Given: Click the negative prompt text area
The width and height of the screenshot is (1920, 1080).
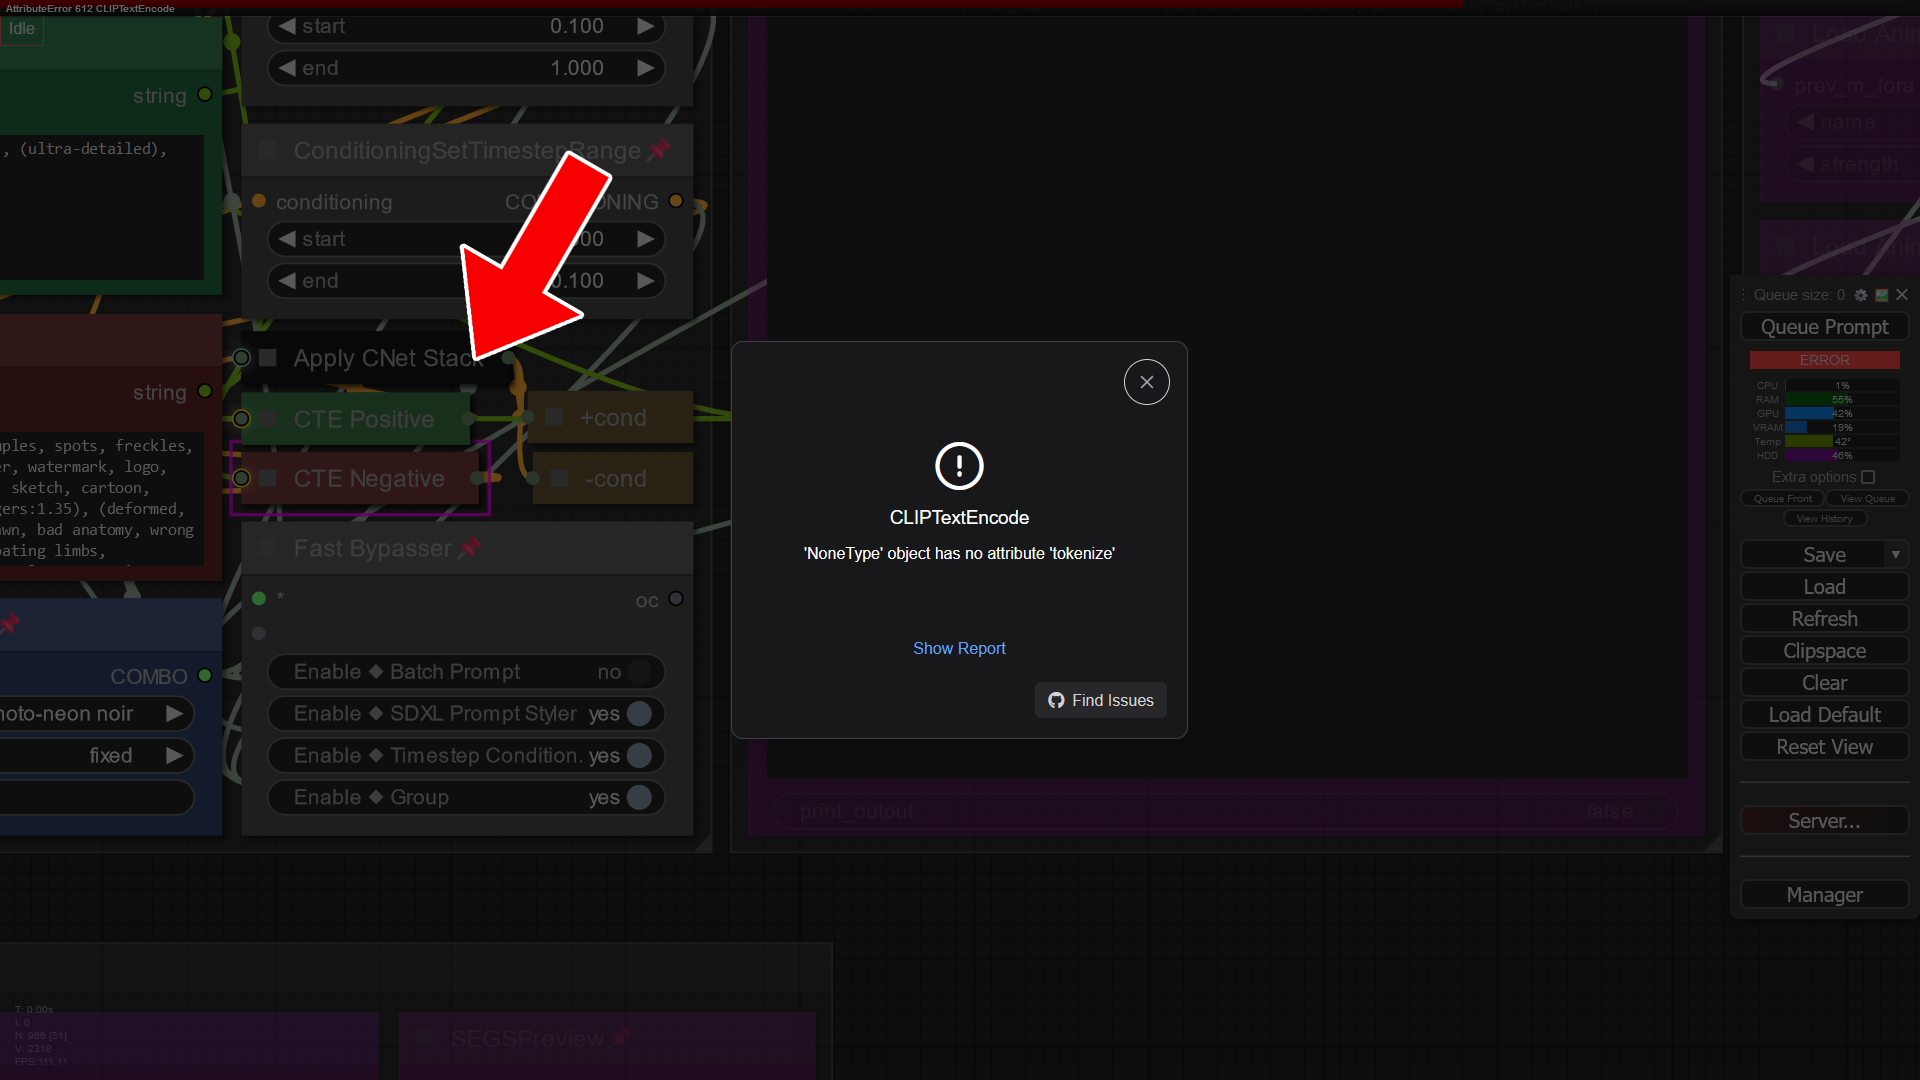Looking at the screenshot, I should (x=100, y=498).
